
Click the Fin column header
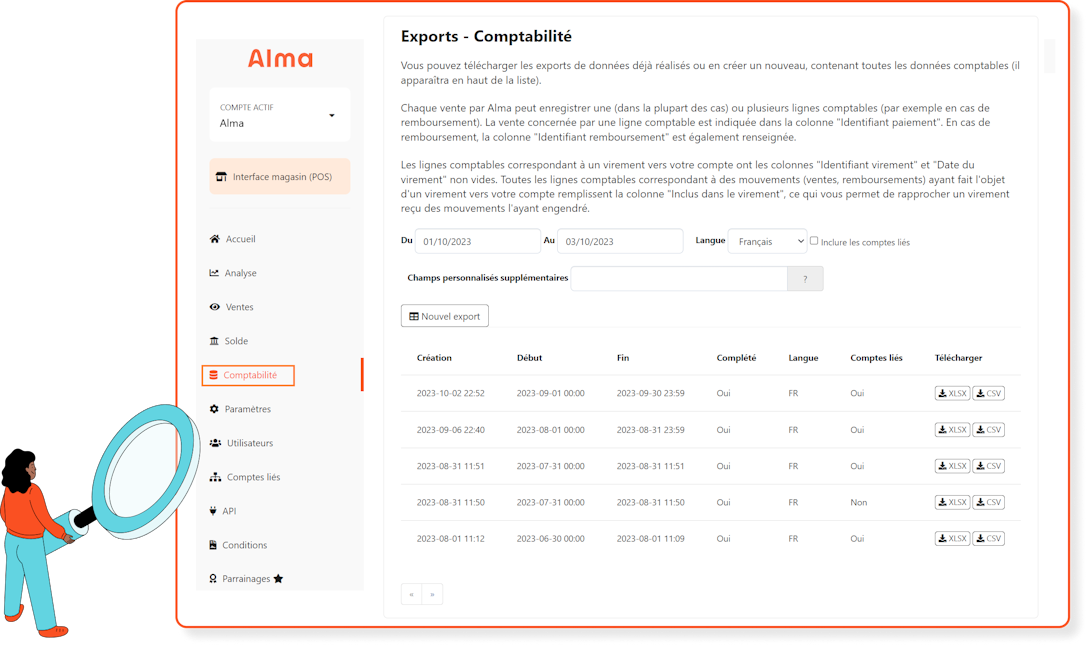coord(622,357)
